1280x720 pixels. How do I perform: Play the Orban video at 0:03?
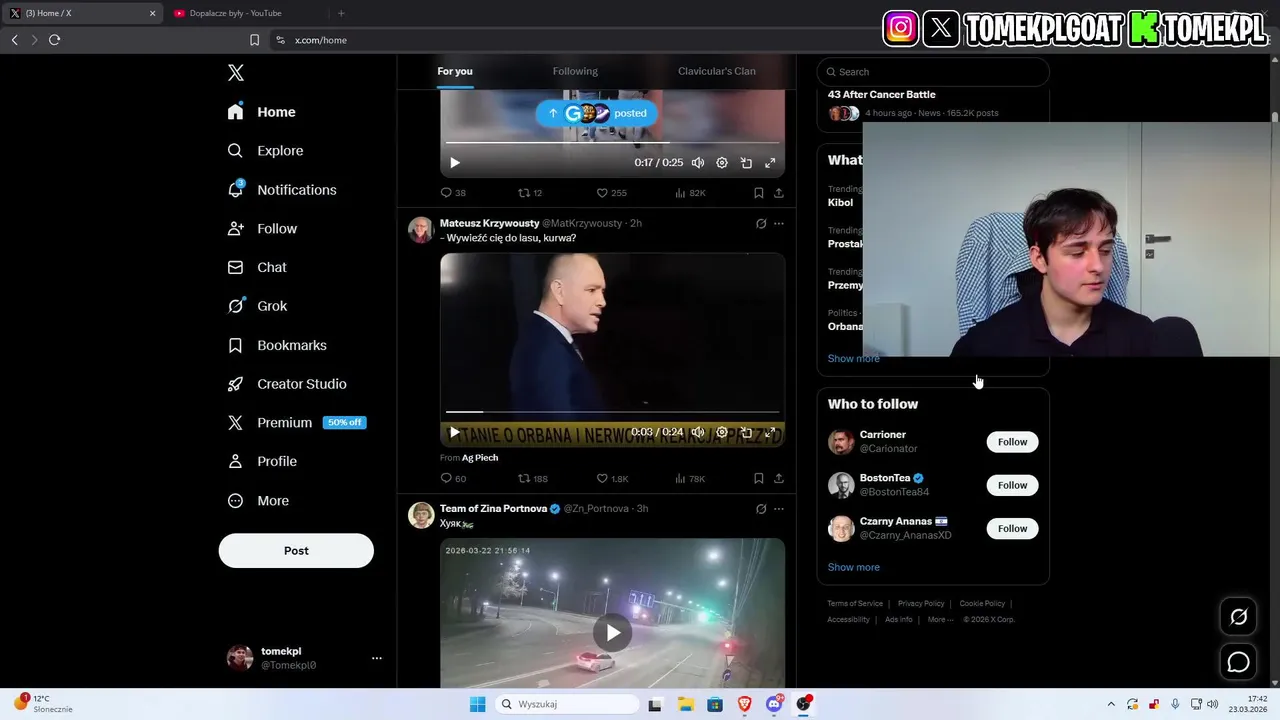pos(454,433)
